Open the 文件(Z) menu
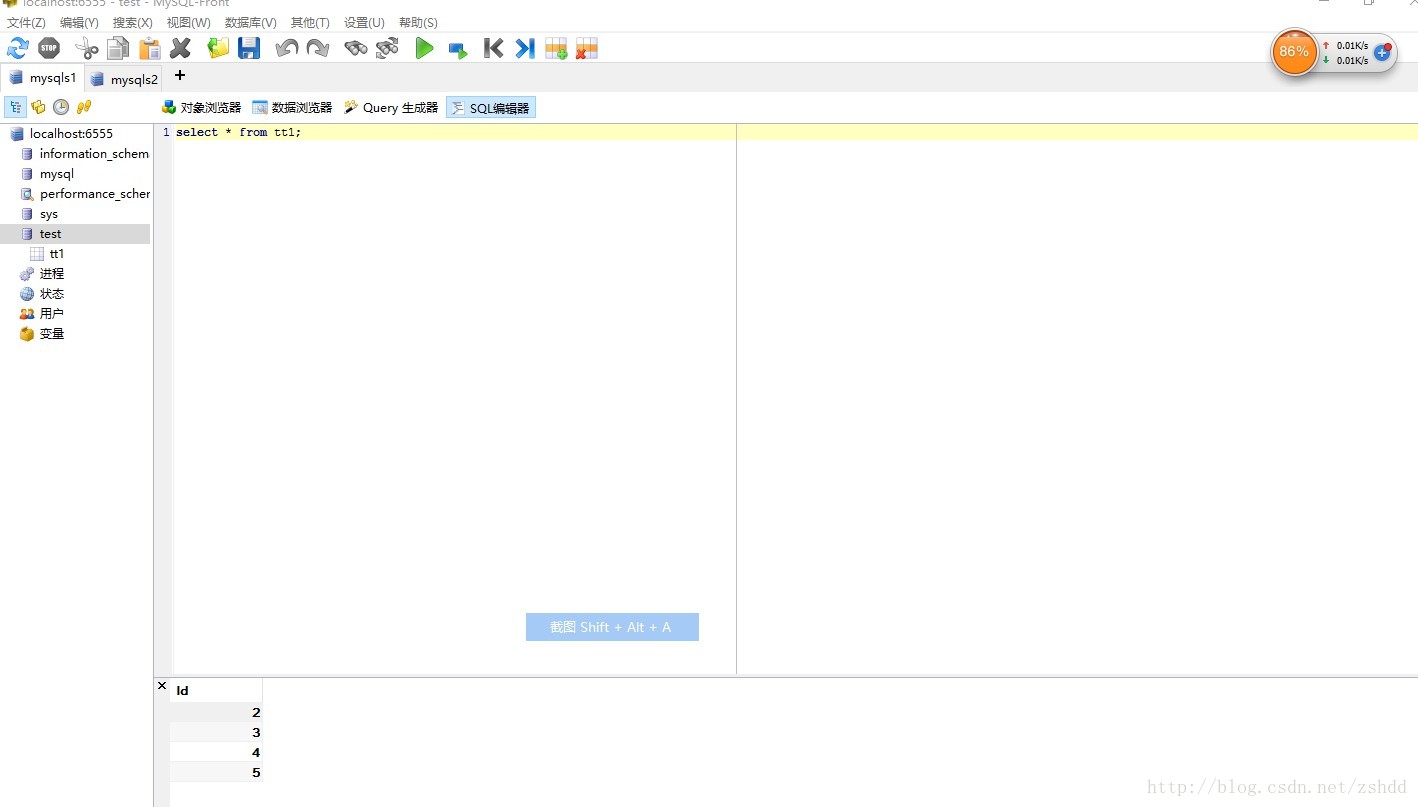 26,22
